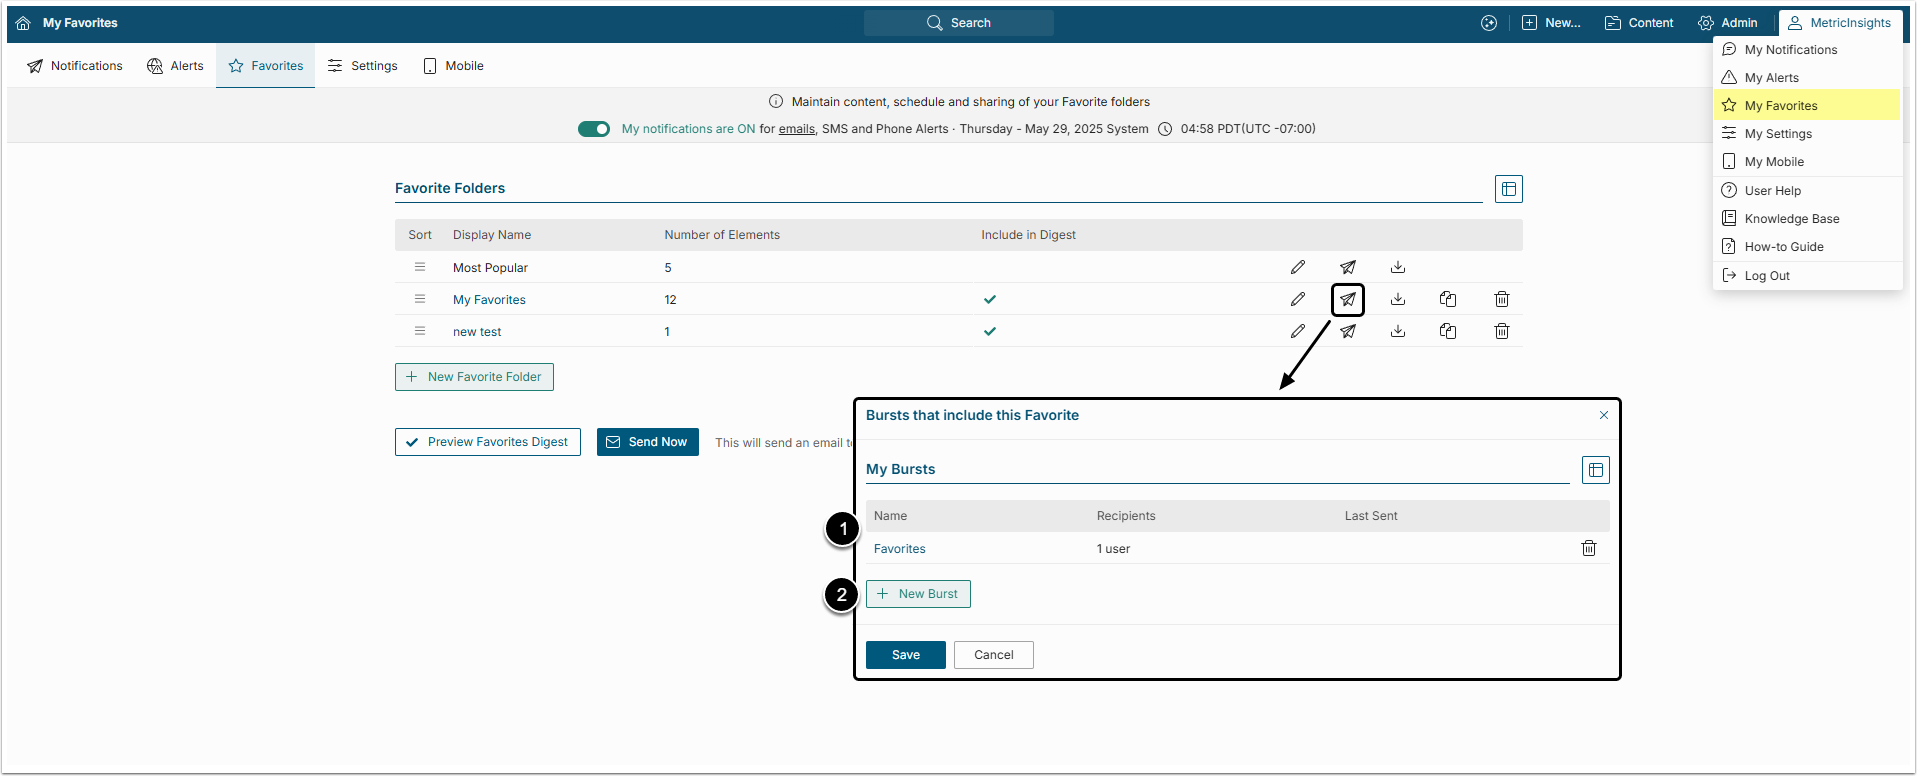Click the New Burst button
This screenshot has height=776, width=1917.
coord(917,594)
